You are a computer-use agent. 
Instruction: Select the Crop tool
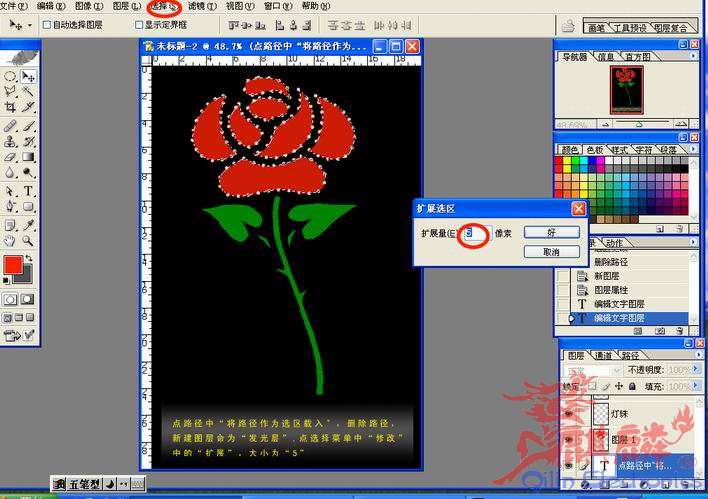pyautogui.click(x=10, y=106)
